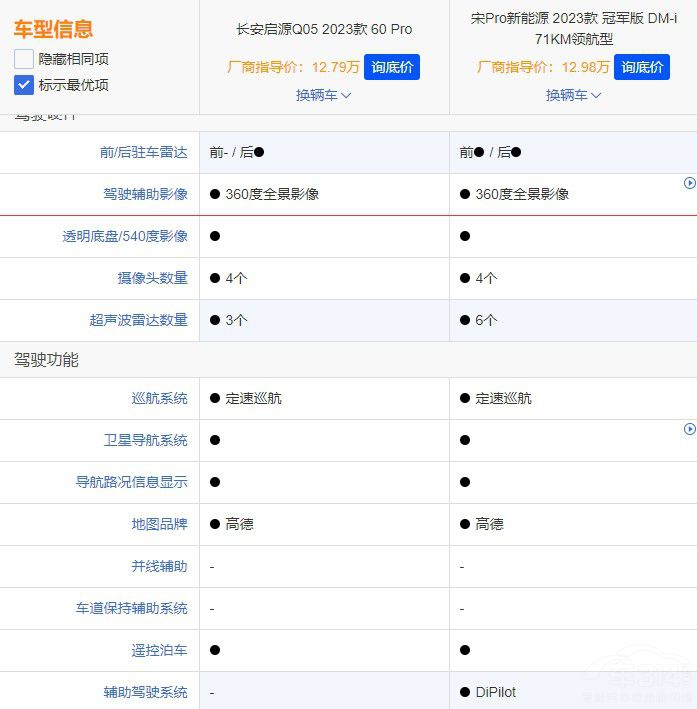Click the 12.79万 manufacturer price
Image resolution: width=697 pixels, height=709 pixels.
[x=335, y=67]
